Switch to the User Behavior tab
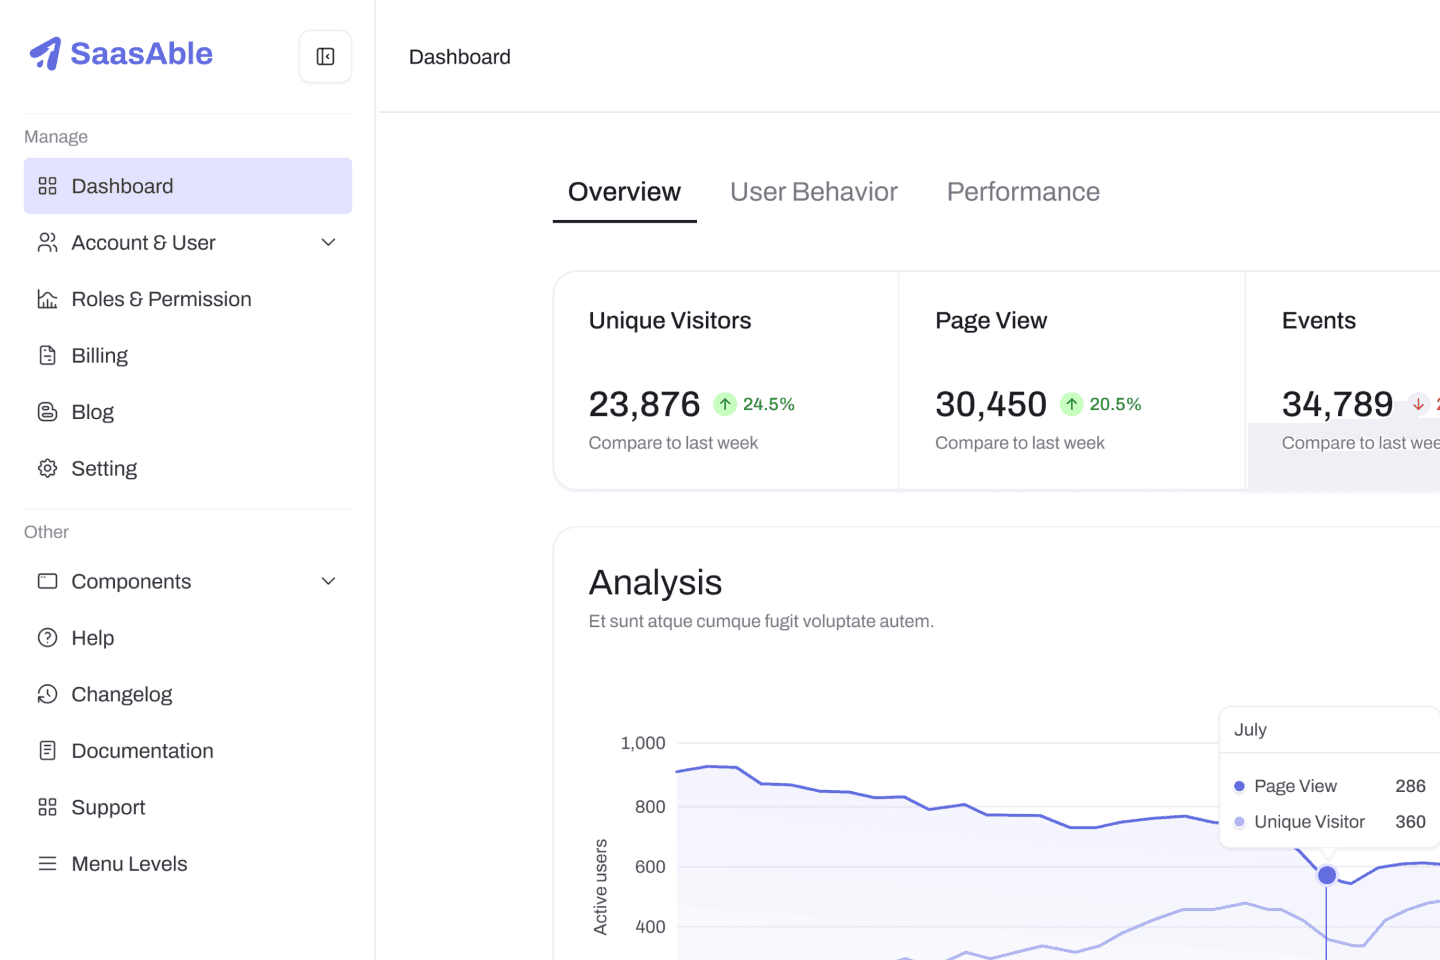1440x960 pixels. coord(814,192)
